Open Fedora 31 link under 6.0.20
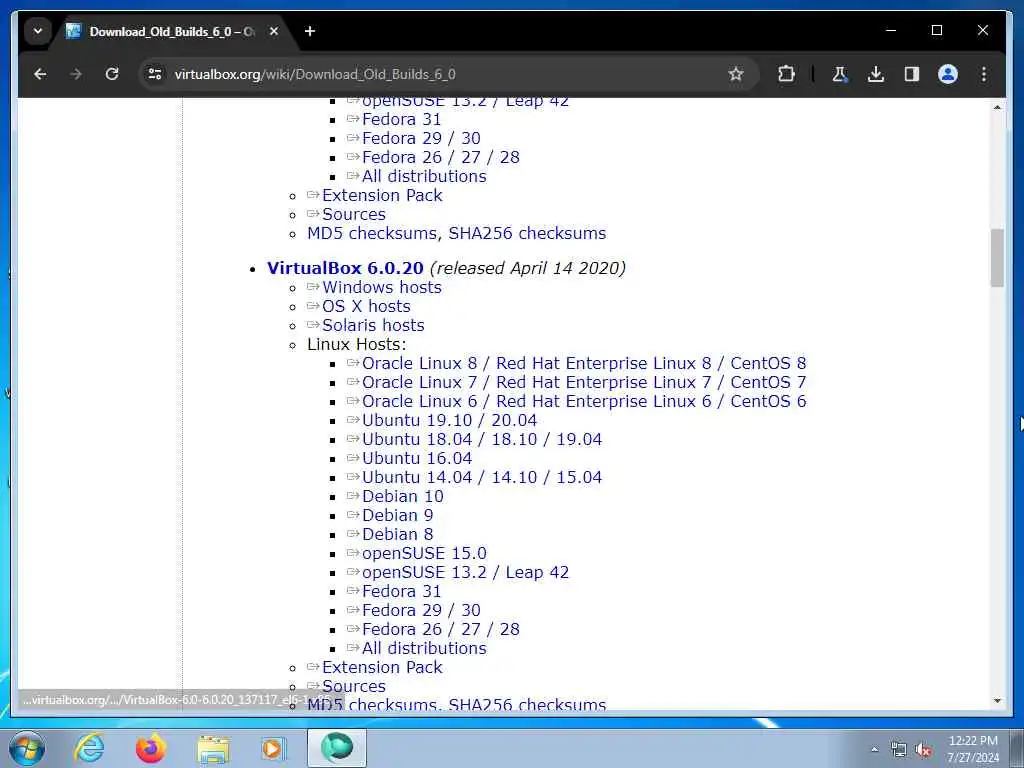This screenshot has width=1024, height=768. coord(402,591)
